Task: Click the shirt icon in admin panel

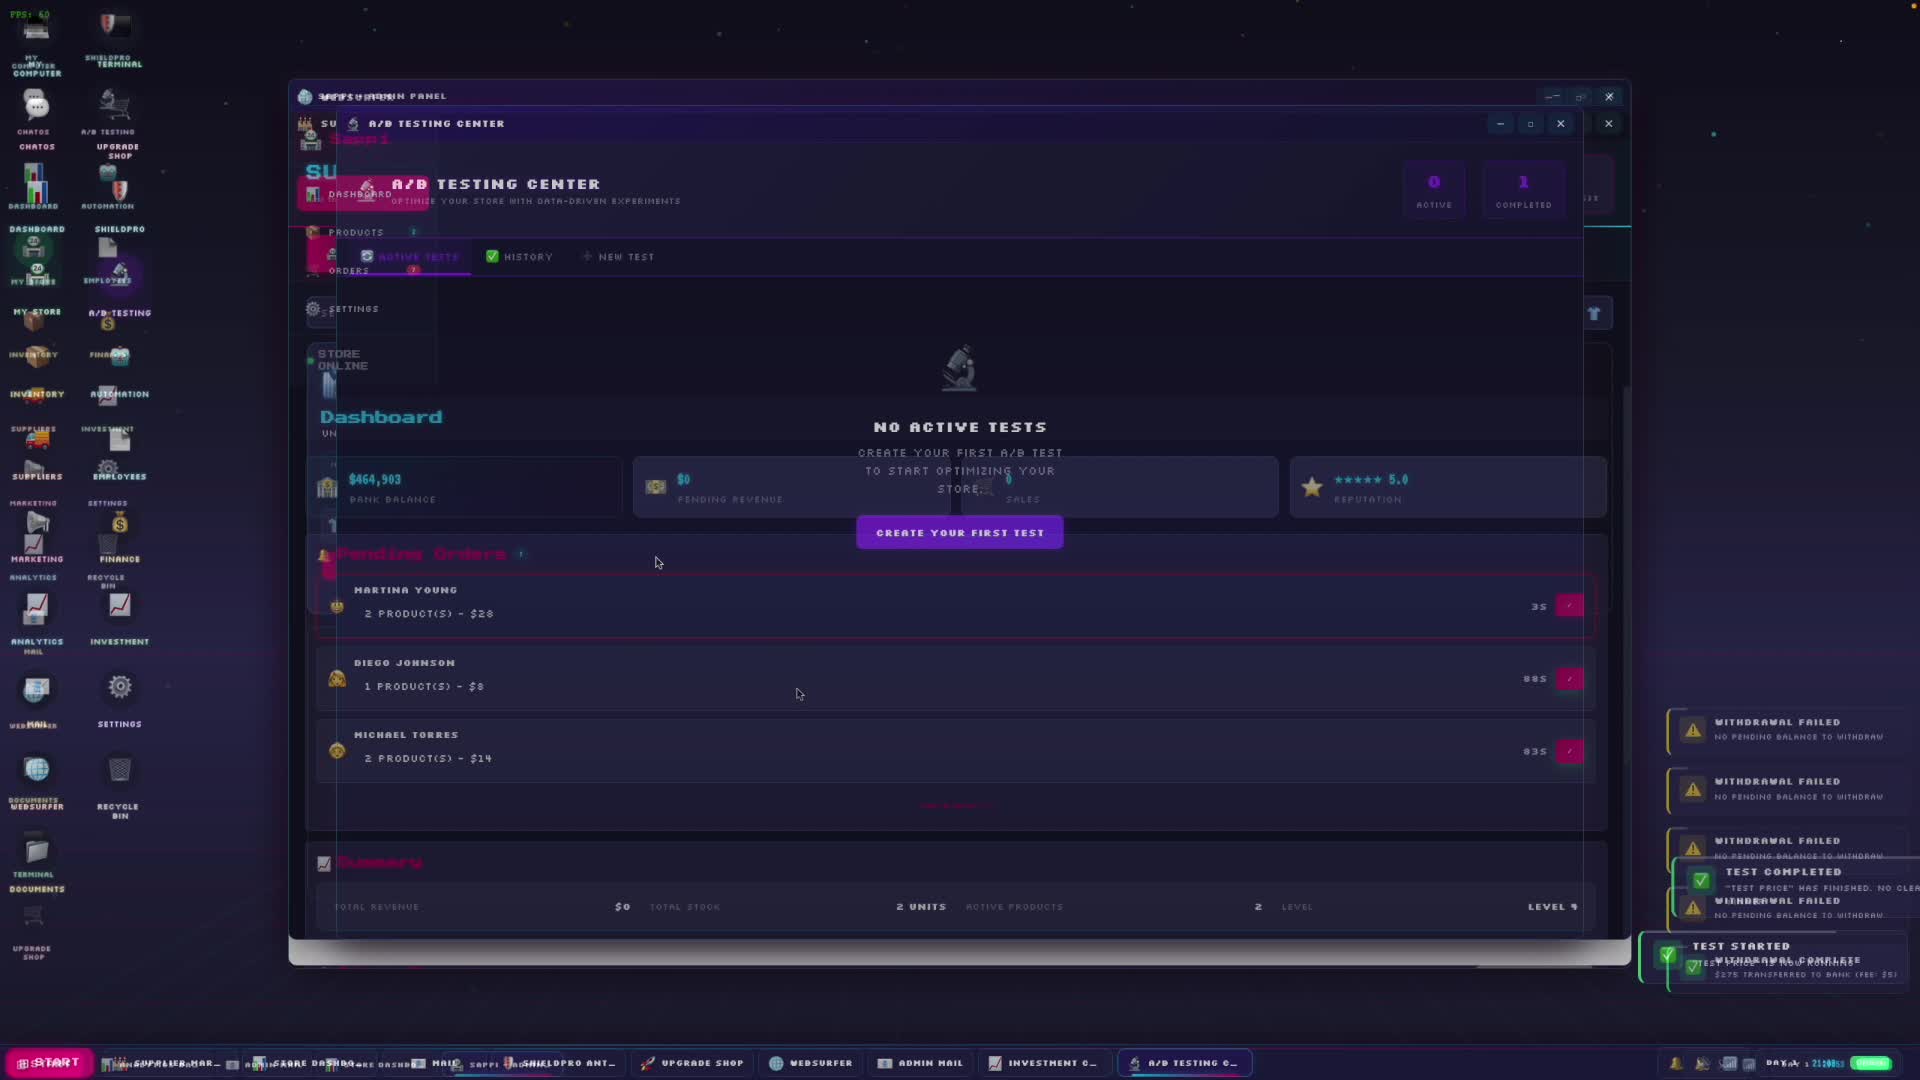Action: 1594,314
